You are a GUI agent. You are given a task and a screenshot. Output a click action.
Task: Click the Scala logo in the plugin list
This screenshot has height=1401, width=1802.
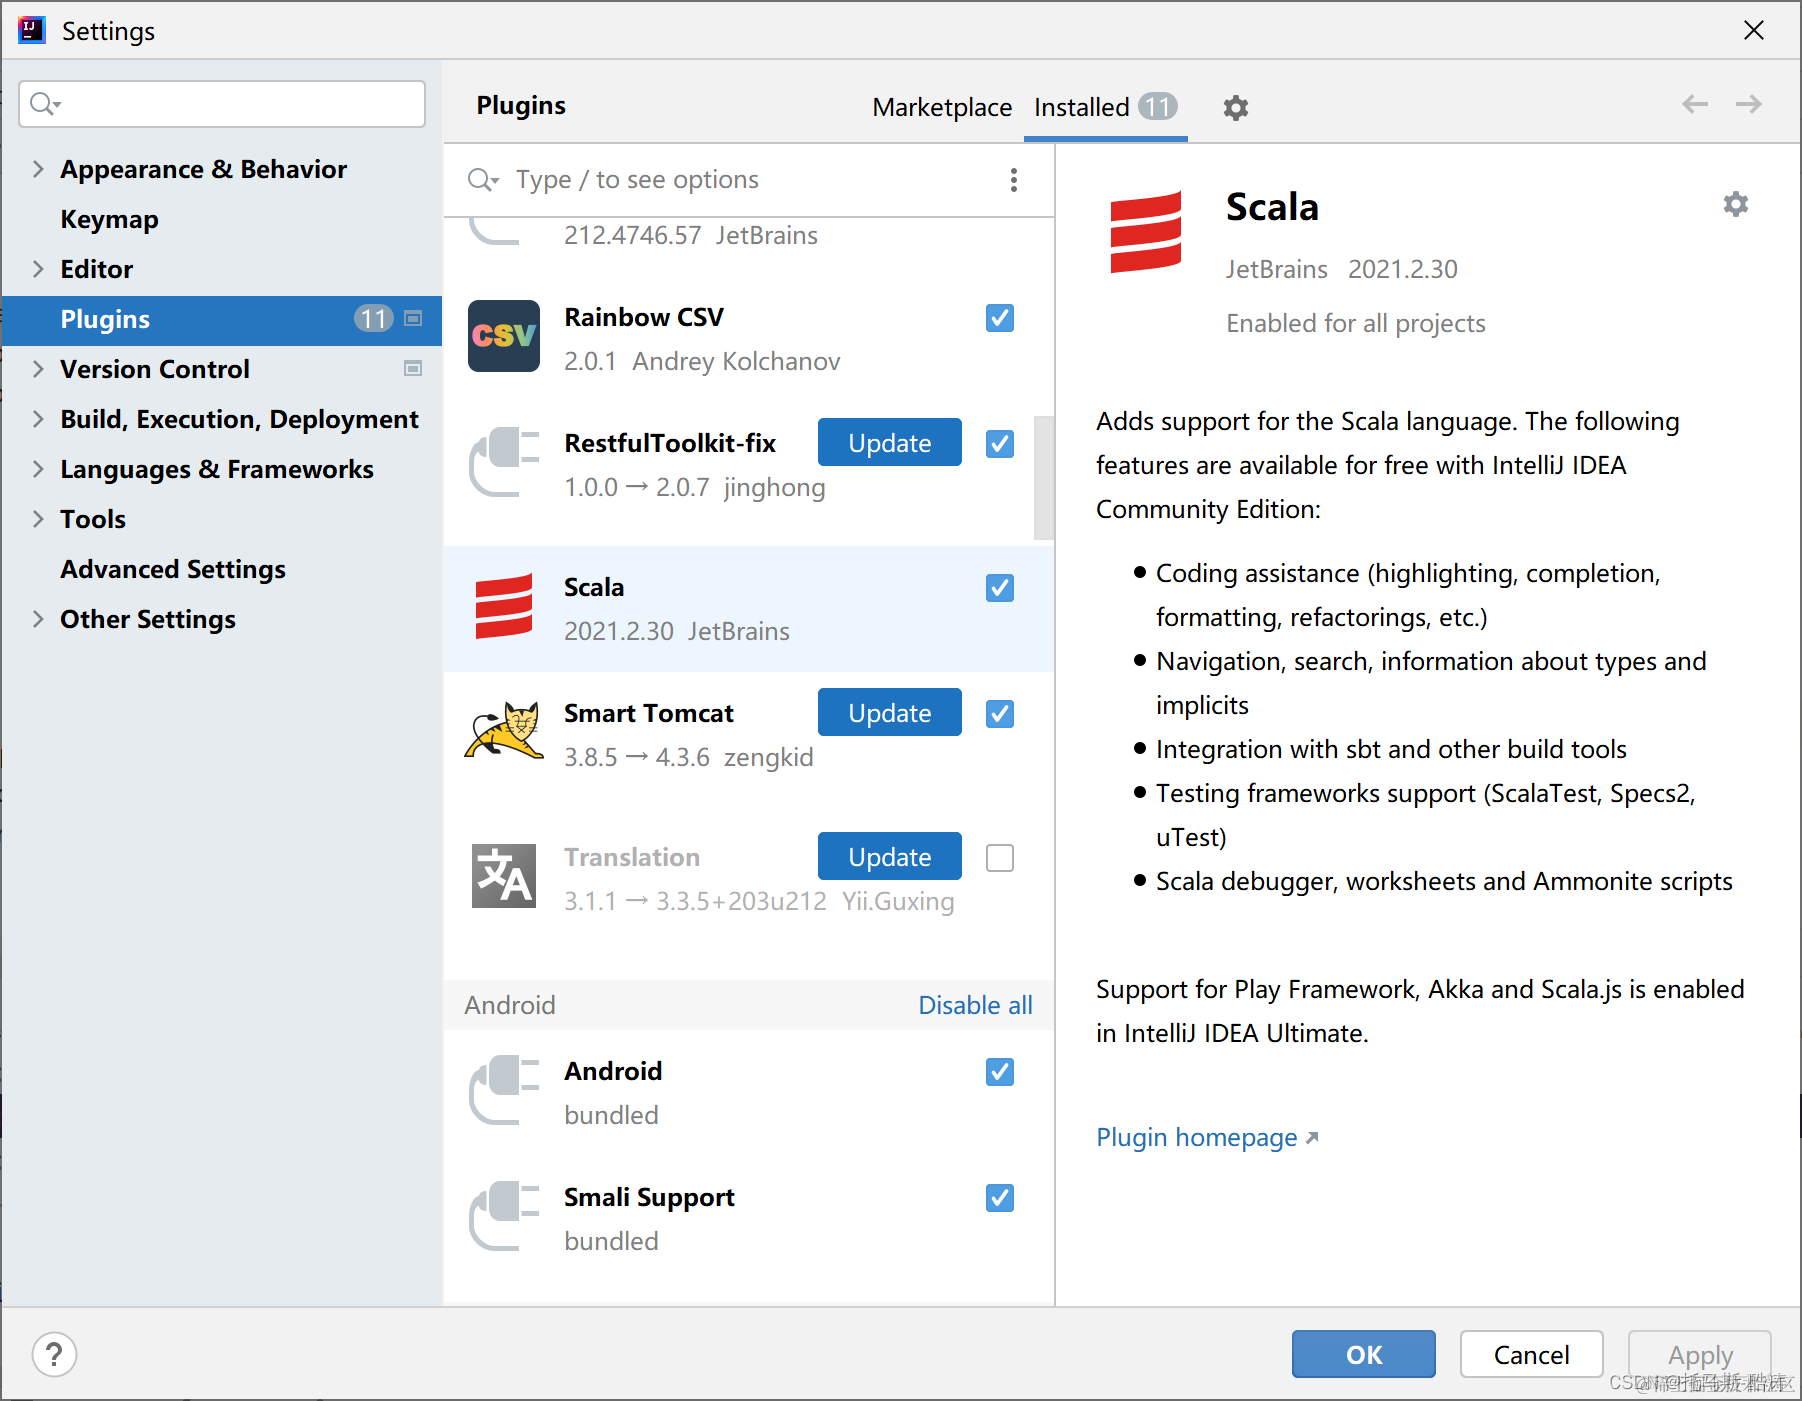tap(504, 606)
